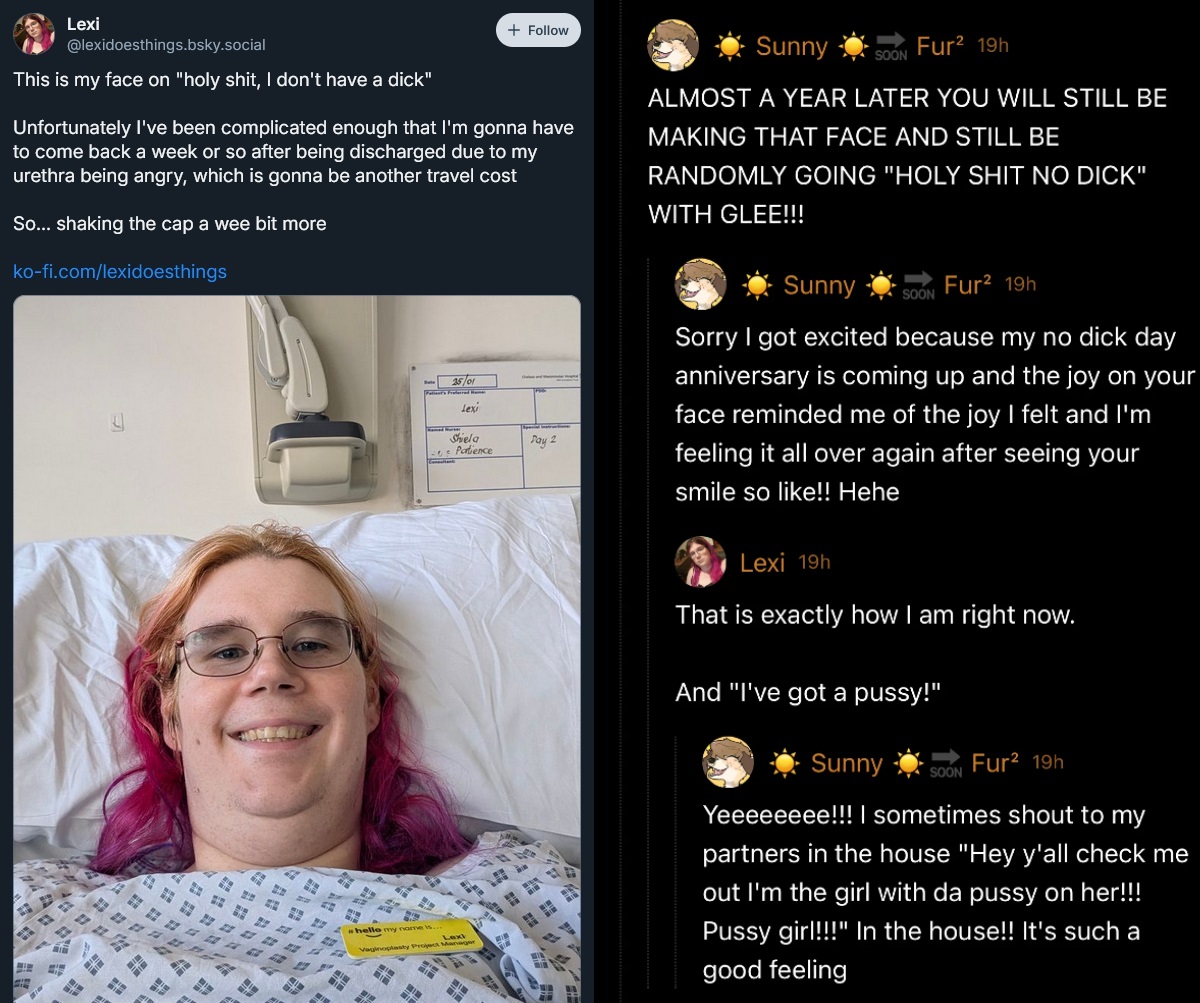Click the Sunny username on the "Yeeeeeeee" reply
1200x1003 pixels.
pyautogui.click(x=847, y=763)
